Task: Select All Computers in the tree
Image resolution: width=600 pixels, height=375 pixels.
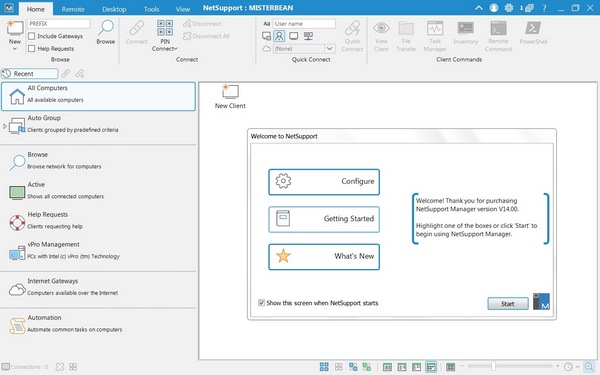Action: point(98,96)
